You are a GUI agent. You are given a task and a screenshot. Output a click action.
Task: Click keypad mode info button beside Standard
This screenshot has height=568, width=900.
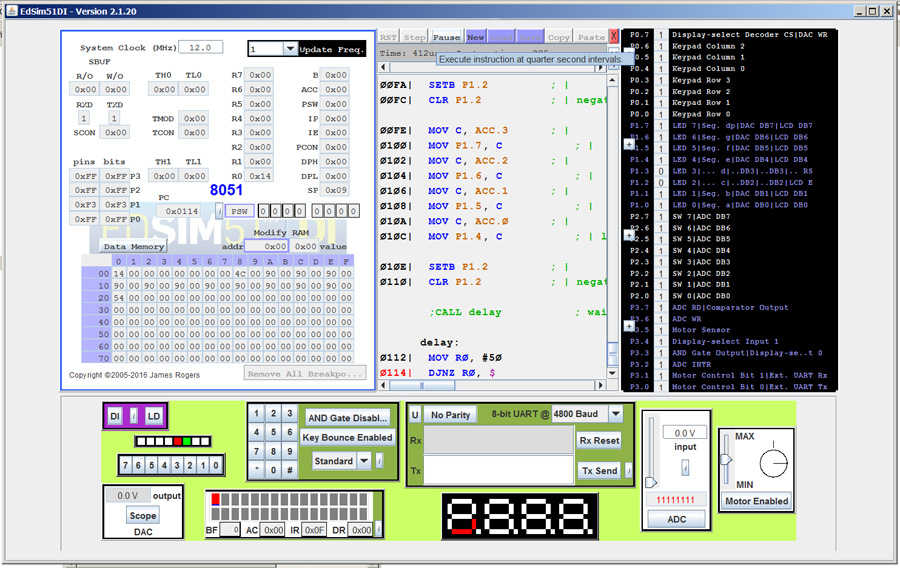379,461
